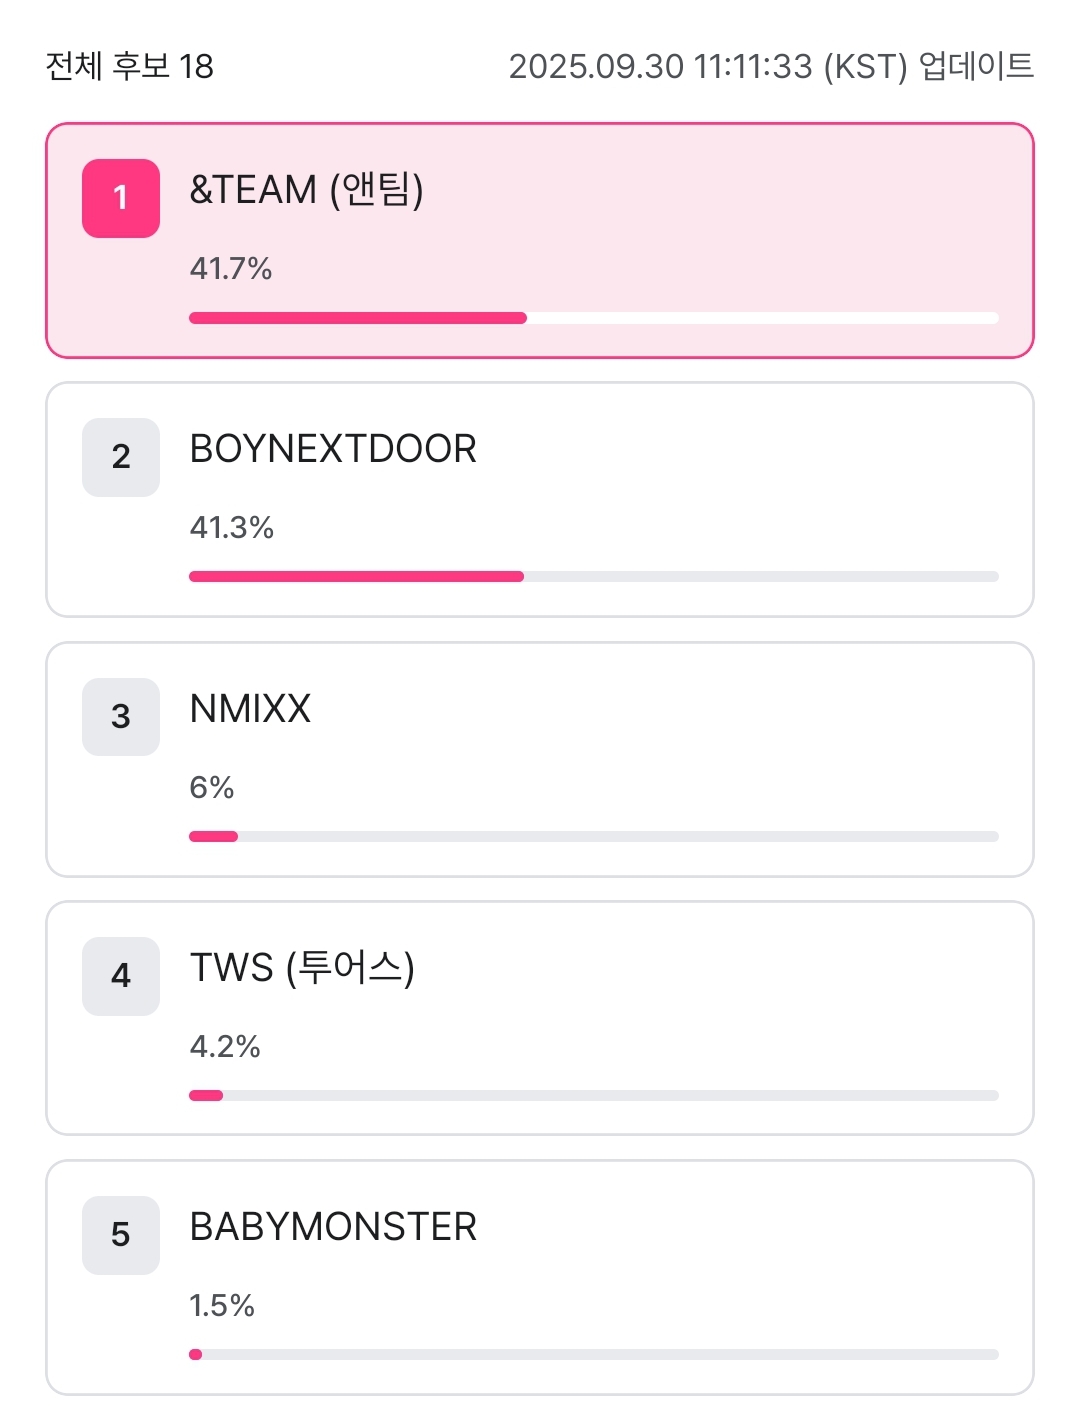Click the NMIXX vote progress bar
Image resolution: width=1079 pixels, height=1409 pixels.
593,836
